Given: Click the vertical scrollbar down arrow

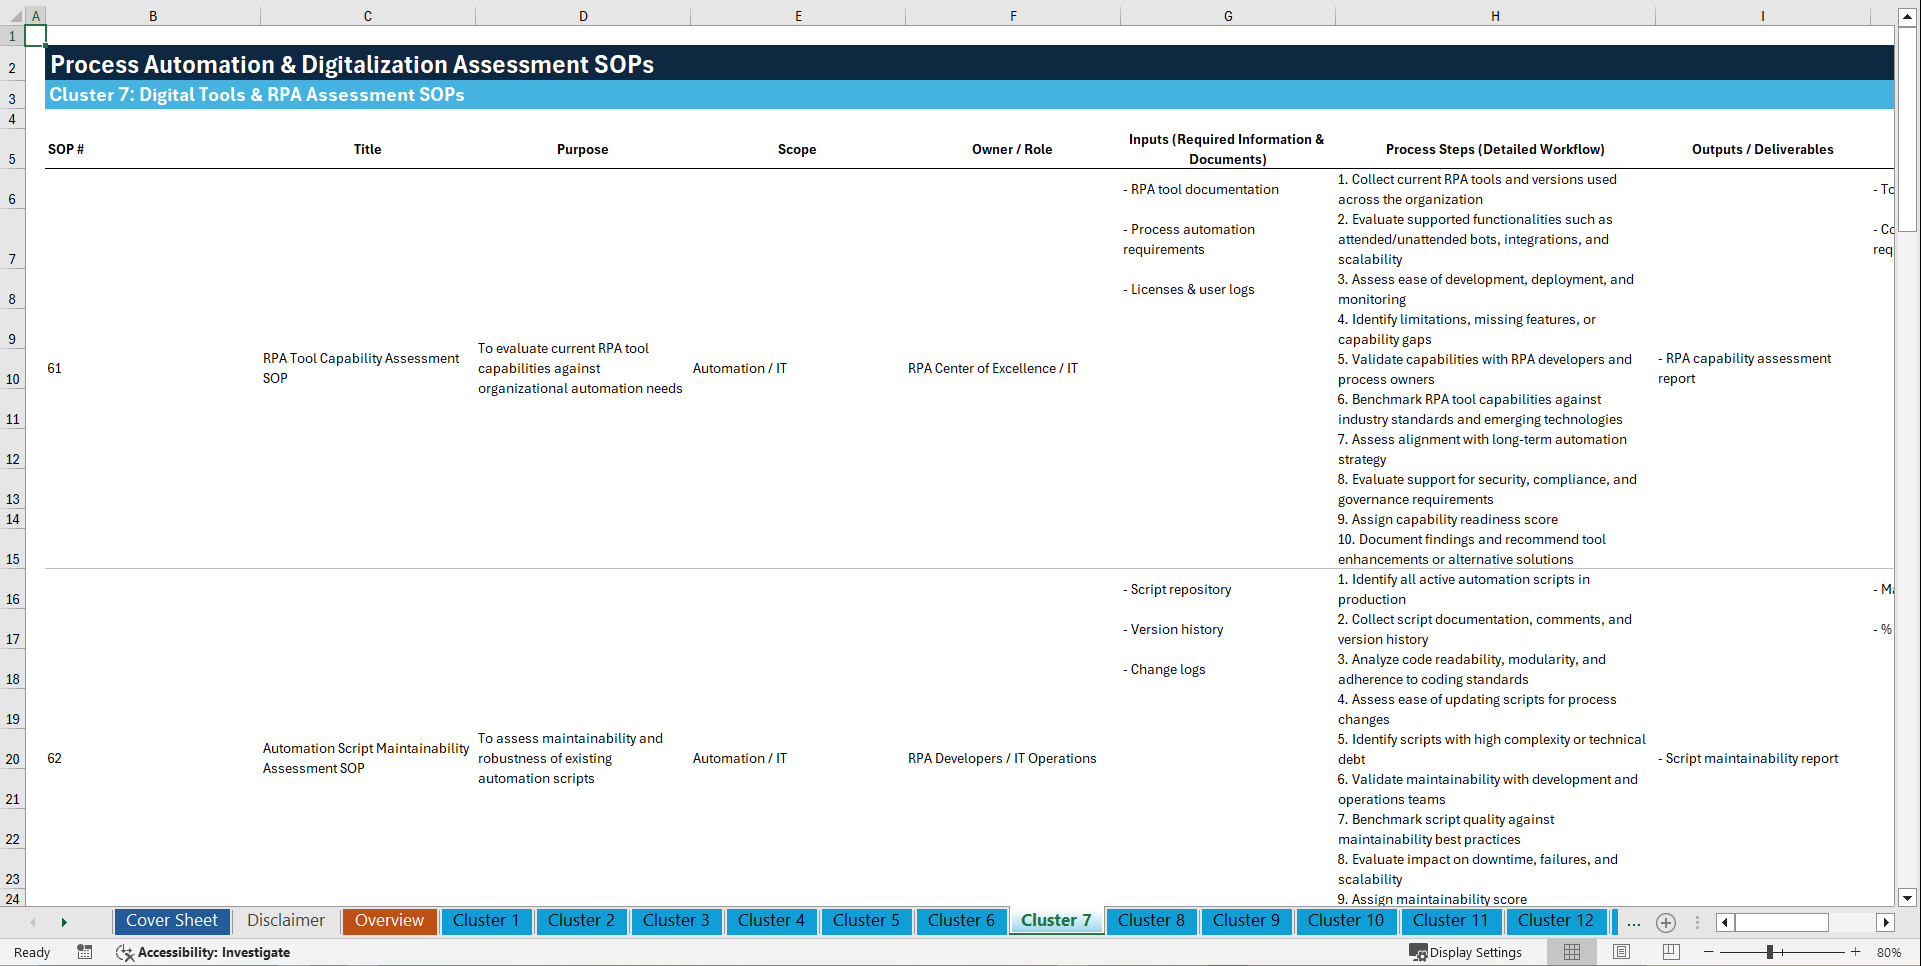Looking at the screenshot, I should pos(1909,898).
